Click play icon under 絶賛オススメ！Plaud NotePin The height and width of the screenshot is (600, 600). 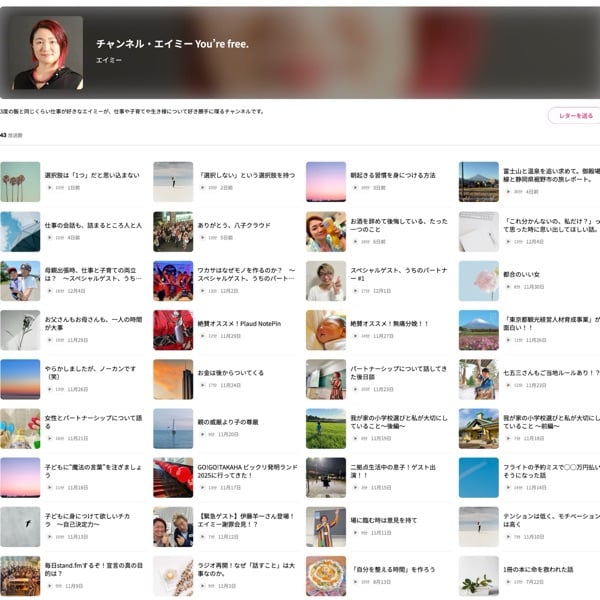(x=201, y=336)
